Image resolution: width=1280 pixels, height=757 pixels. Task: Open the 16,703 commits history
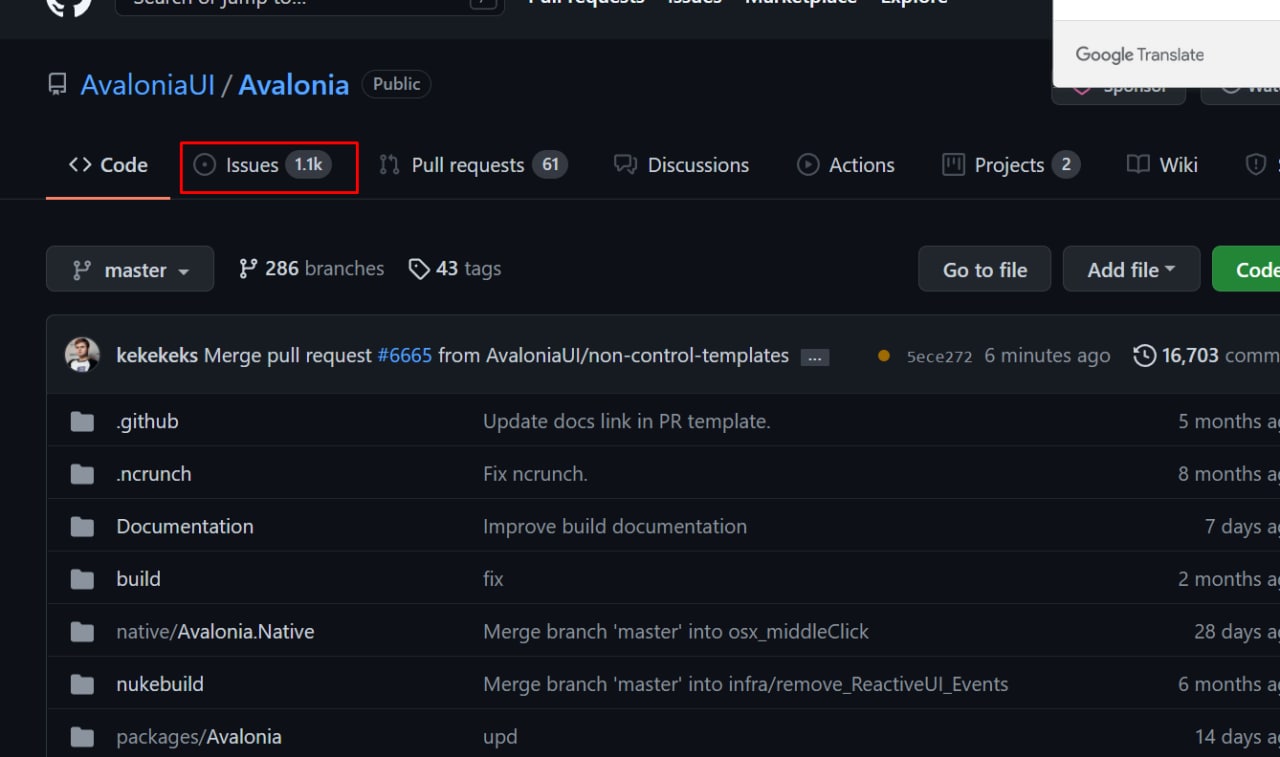point(1206,355)
